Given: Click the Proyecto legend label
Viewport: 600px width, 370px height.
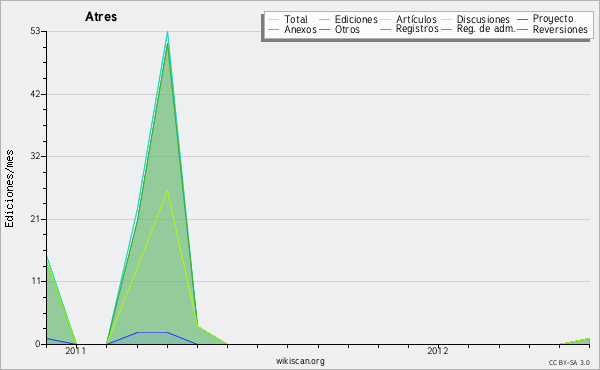Looking at the screenshot, I should [553, 18].
